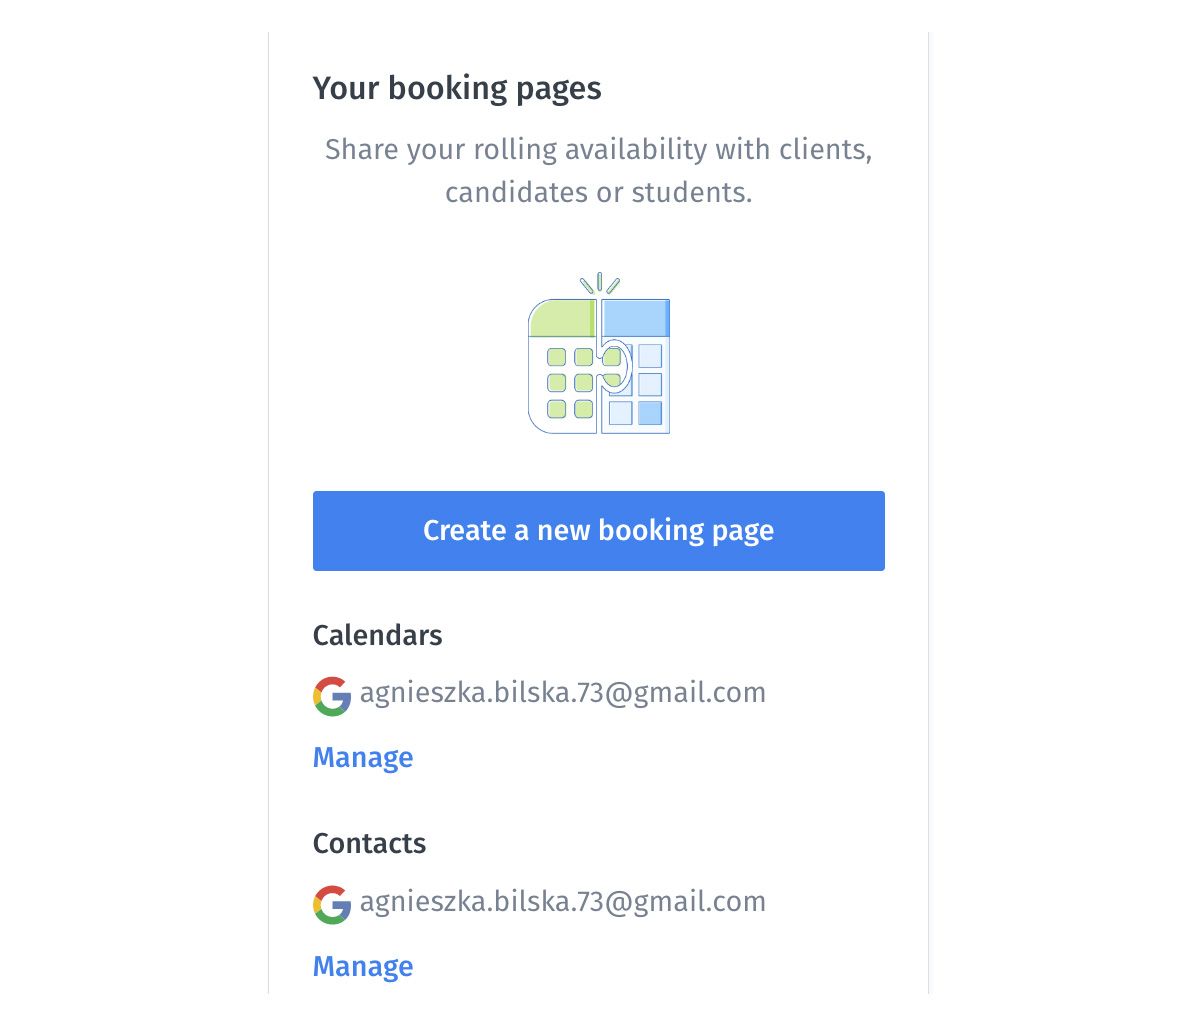Select the Calendars Gmail address

(x=563, y=693)
